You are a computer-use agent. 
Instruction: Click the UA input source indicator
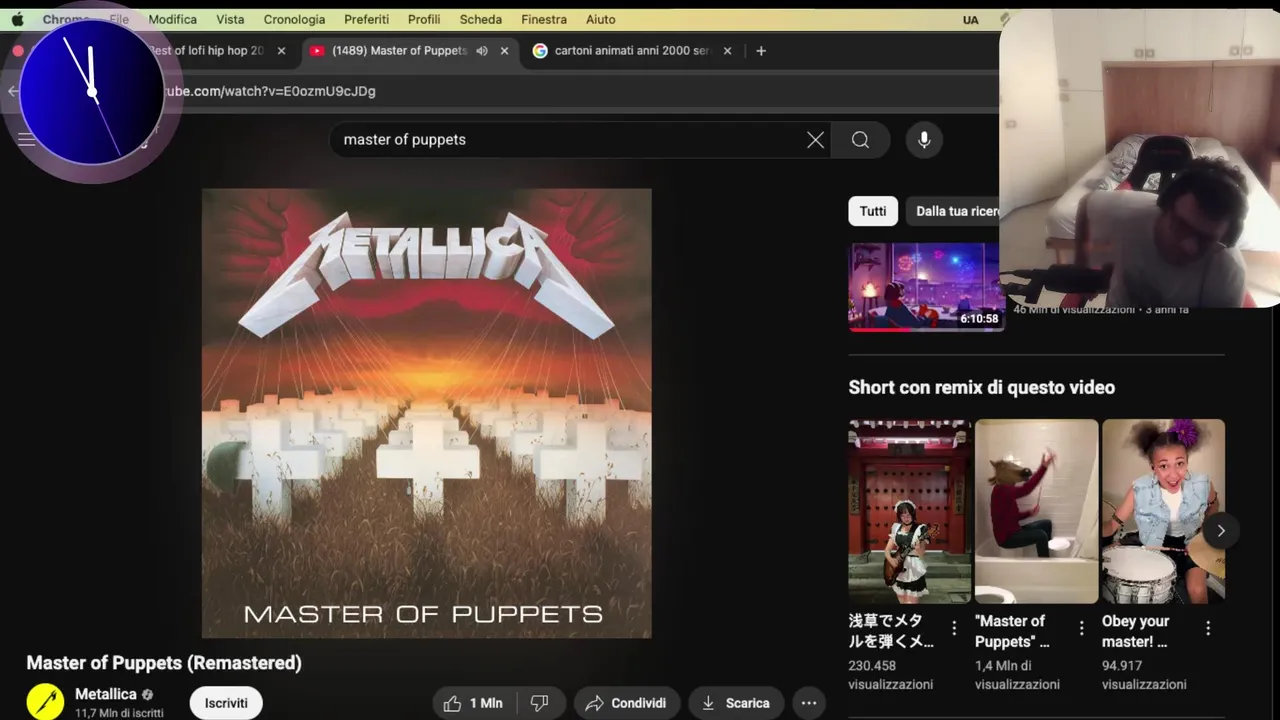970,20
